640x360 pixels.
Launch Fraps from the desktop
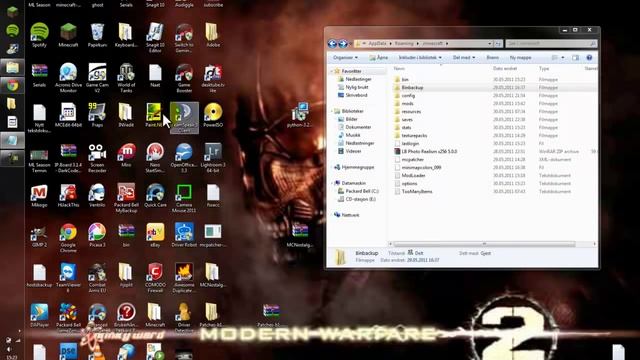[97, 115]
